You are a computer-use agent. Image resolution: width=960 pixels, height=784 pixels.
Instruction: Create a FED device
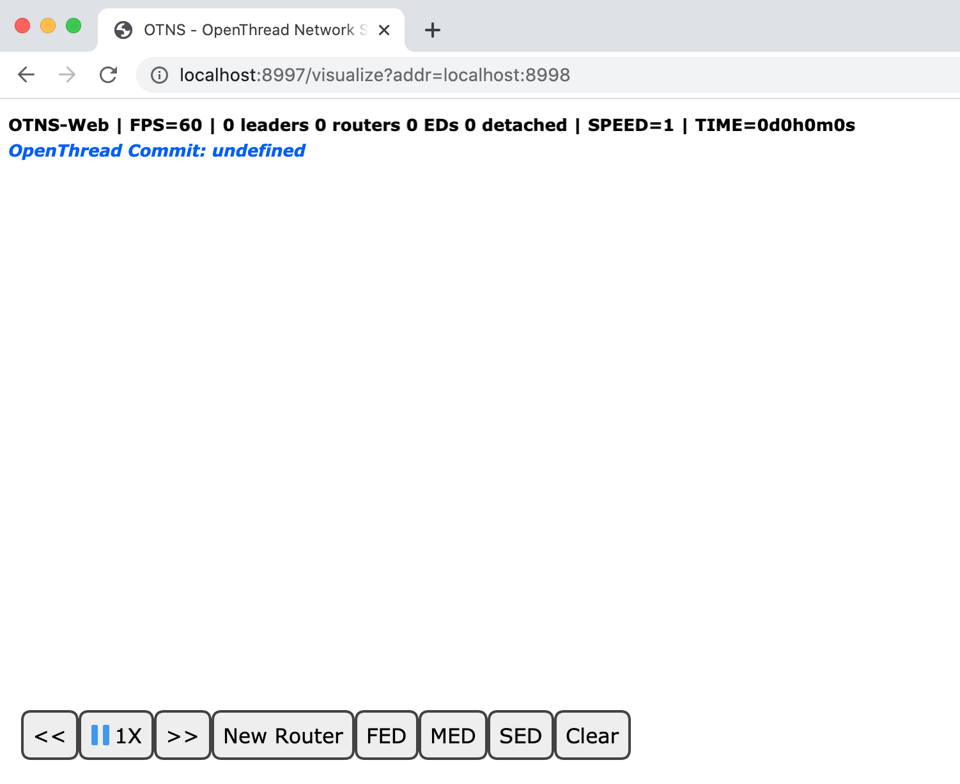tap(386, 735)
